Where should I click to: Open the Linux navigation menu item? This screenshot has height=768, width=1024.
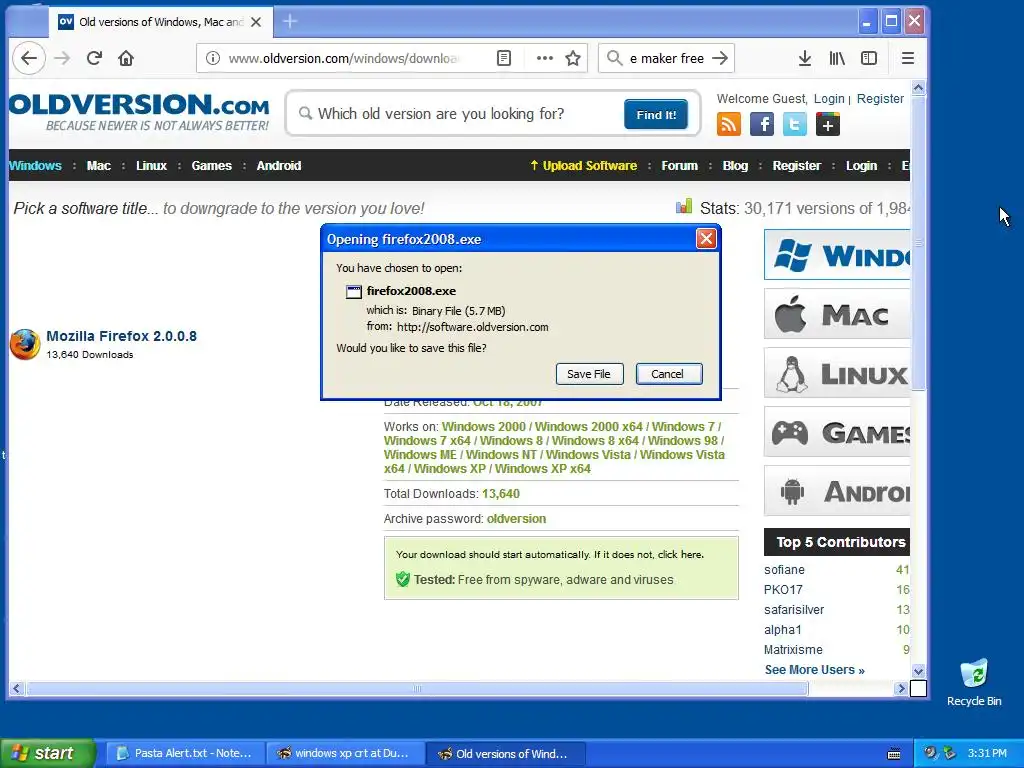(x=152, y=165)
